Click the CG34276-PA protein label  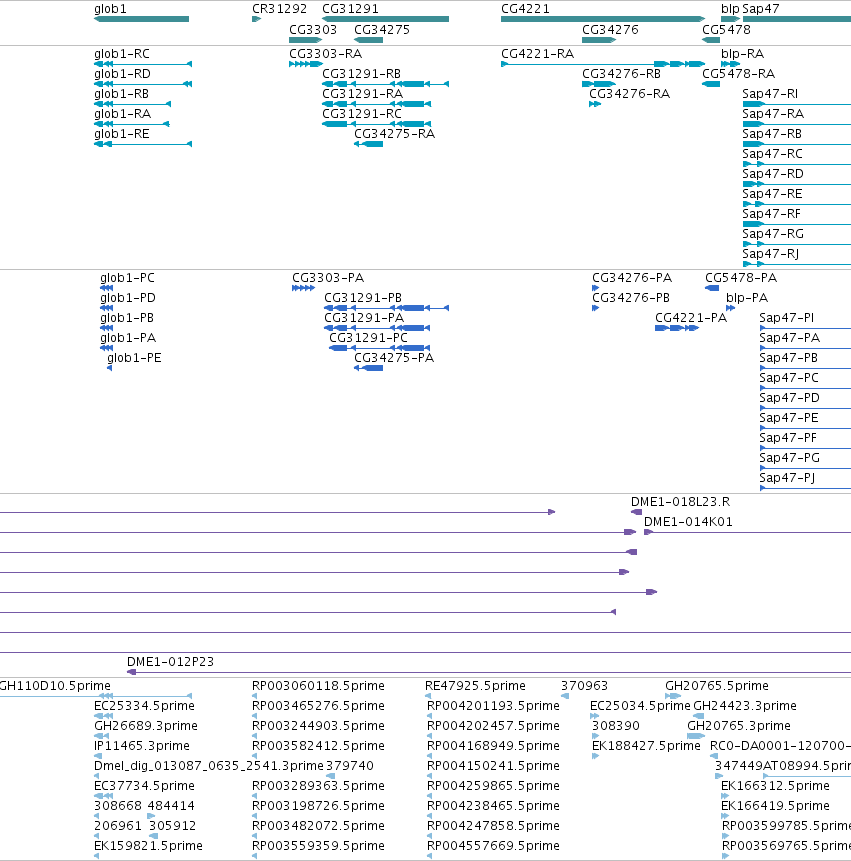coord(631,278)
